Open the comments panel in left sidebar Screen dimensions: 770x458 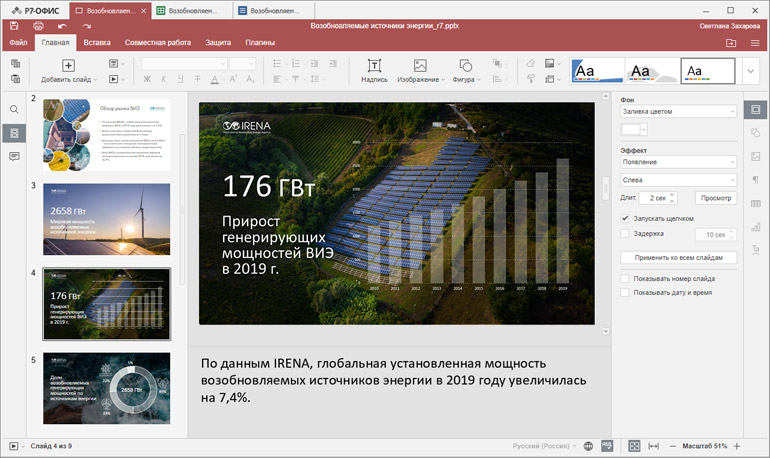click(x=14, y=157)
